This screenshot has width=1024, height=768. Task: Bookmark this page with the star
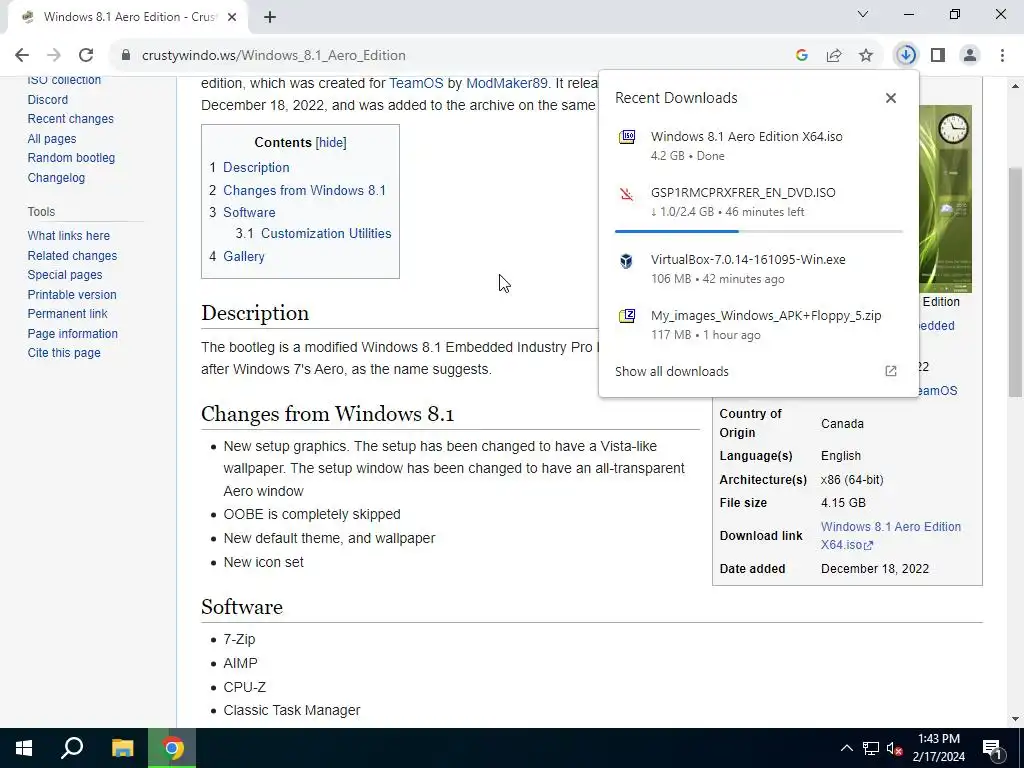(866, 56)
